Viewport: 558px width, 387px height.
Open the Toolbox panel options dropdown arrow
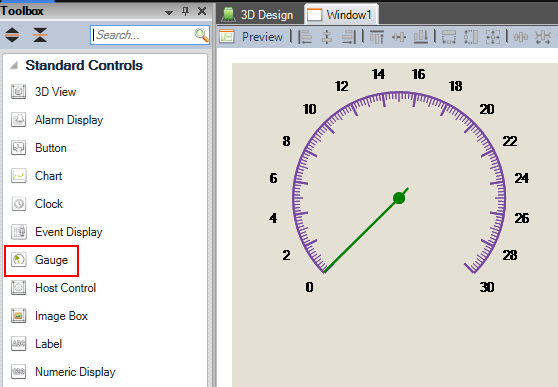click(169, 12)
